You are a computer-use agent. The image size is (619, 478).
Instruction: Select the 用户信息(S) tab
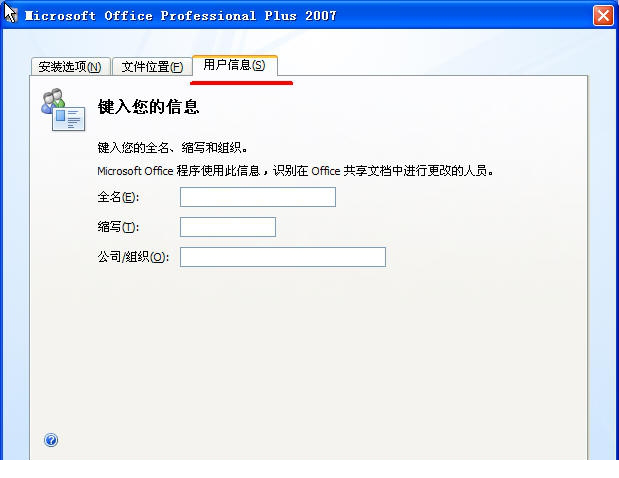tap(235, 65)
